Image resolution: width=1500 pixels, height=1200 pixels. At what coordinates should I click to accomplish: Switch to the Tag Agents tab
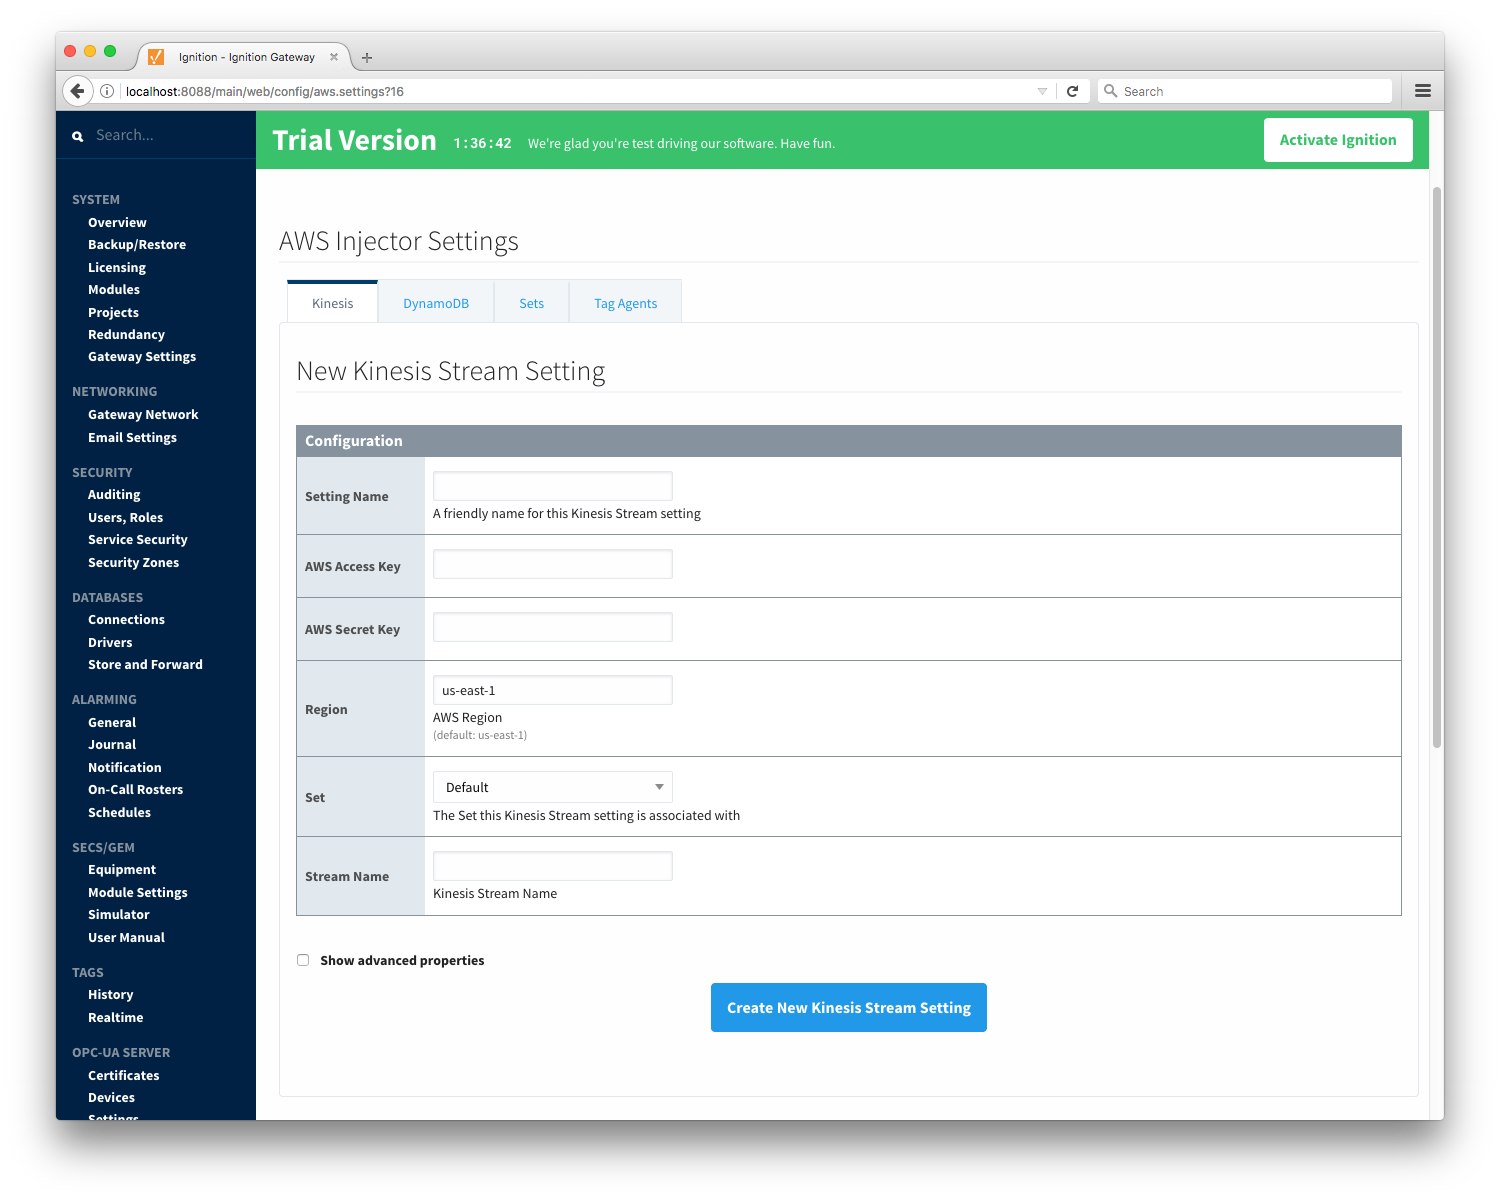(x=625, y=303)
